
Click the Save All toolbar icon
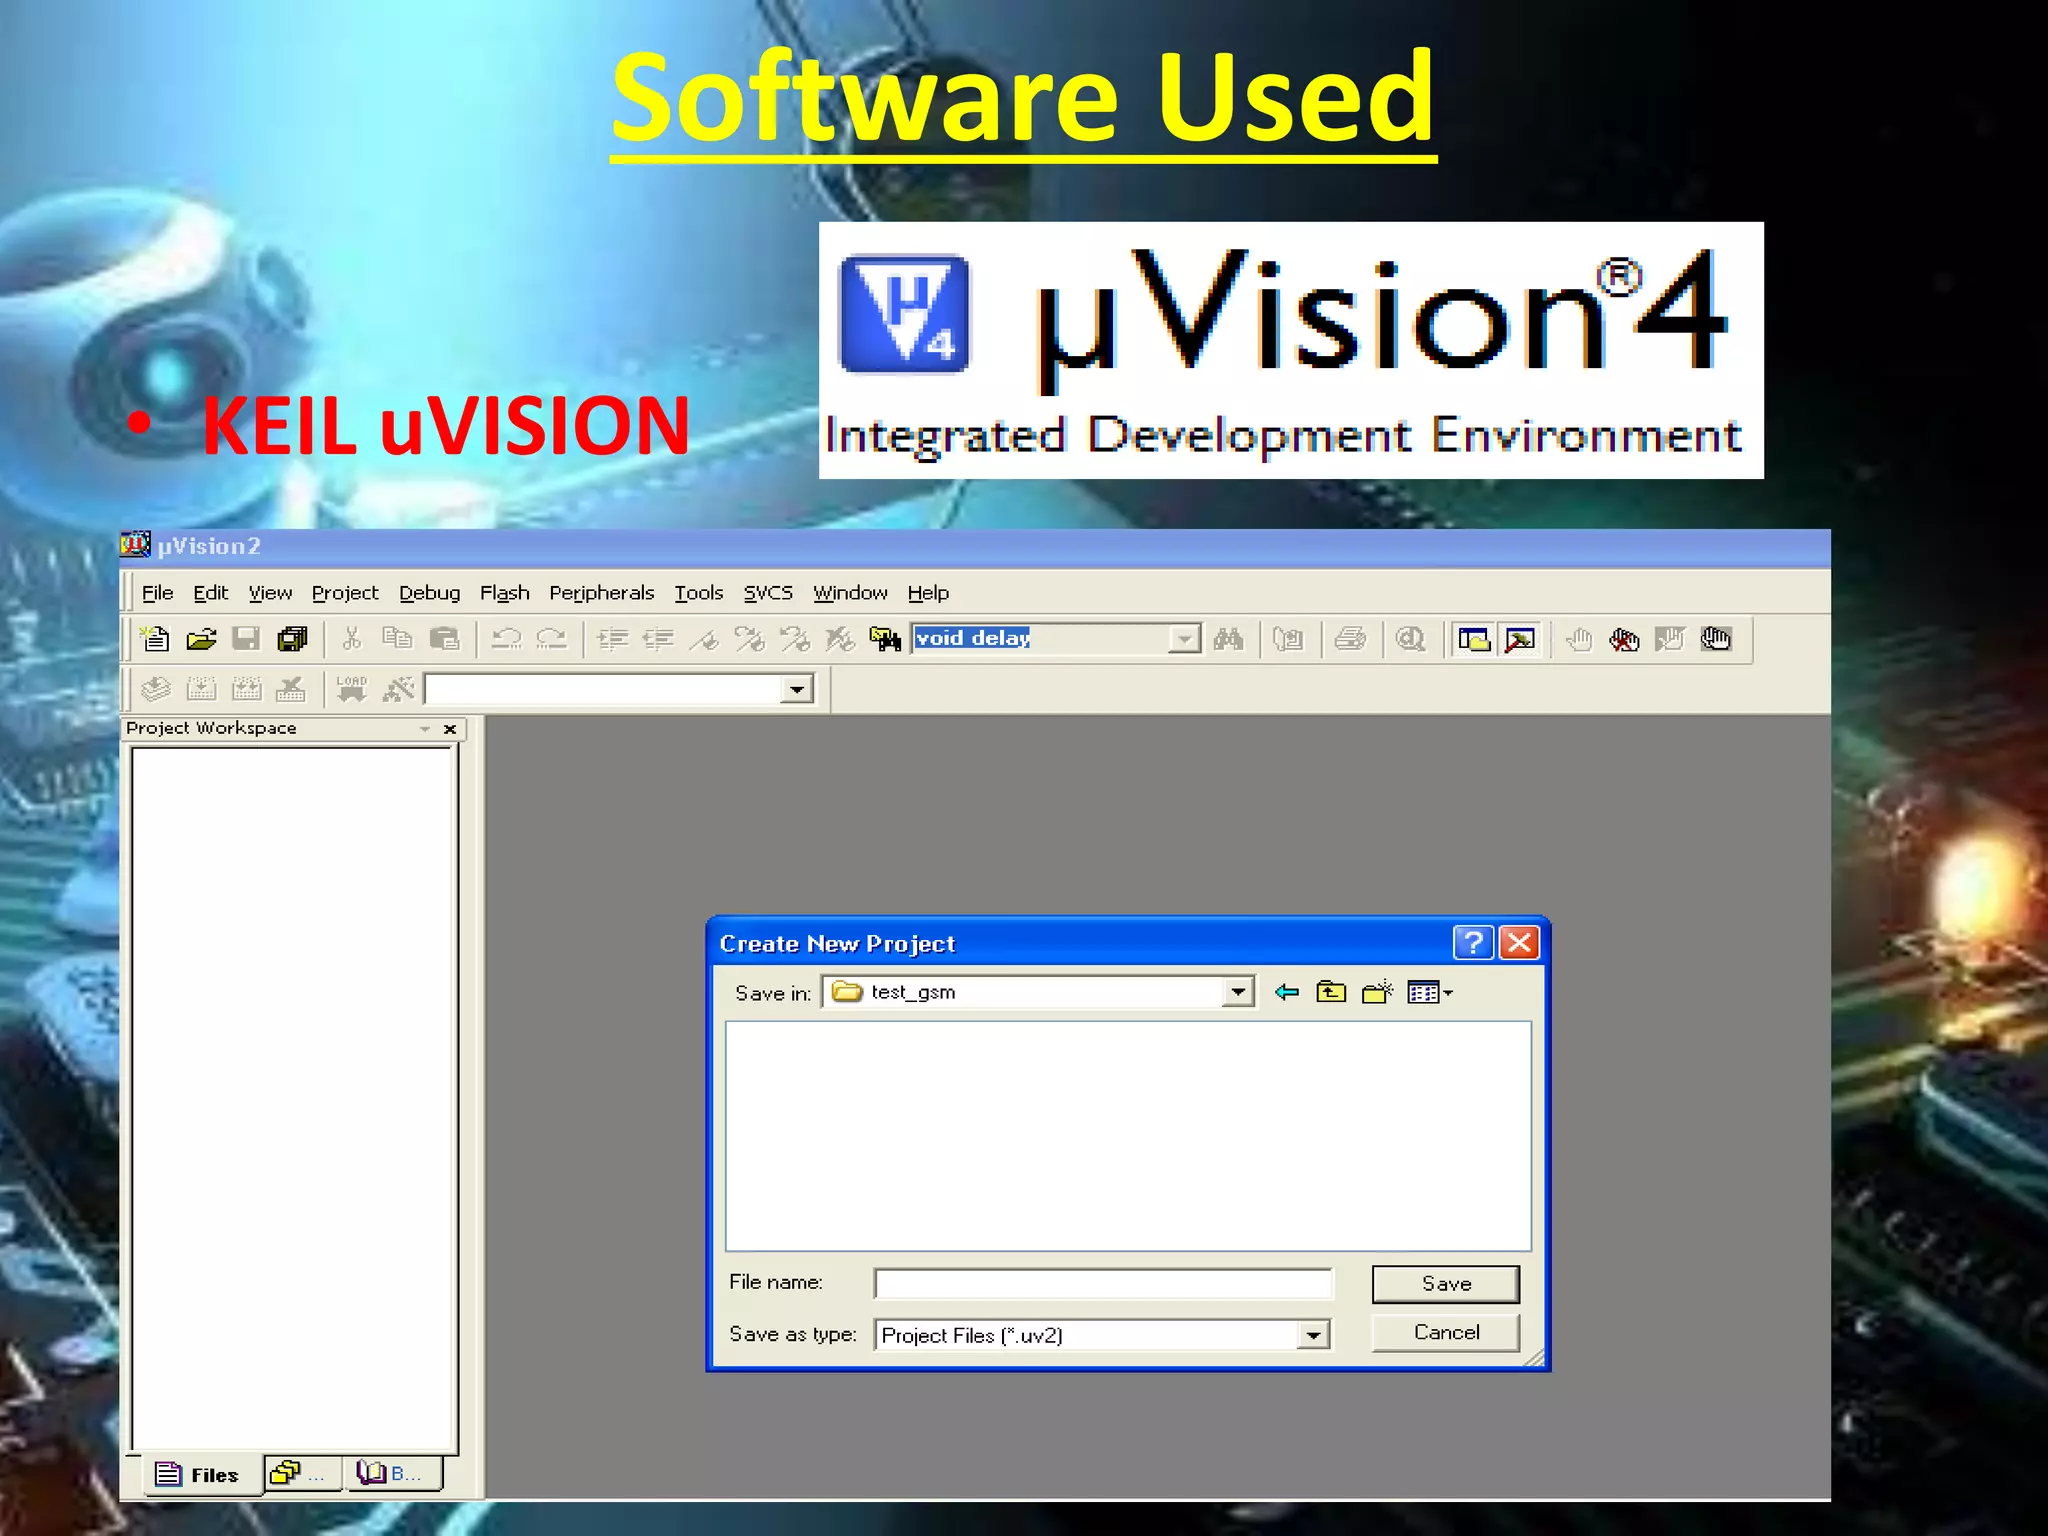(292, 639)
